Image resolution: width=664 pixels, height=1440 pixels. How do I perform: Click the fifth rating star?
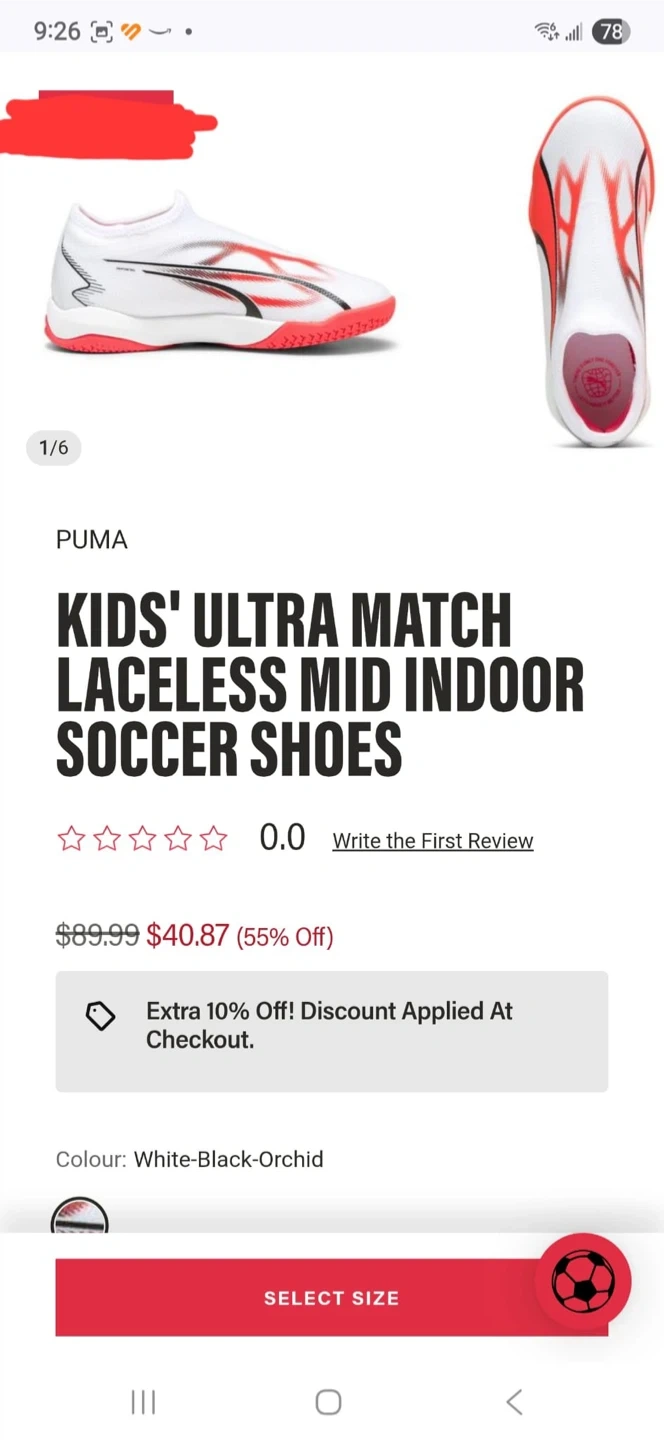tap(213, 838)
